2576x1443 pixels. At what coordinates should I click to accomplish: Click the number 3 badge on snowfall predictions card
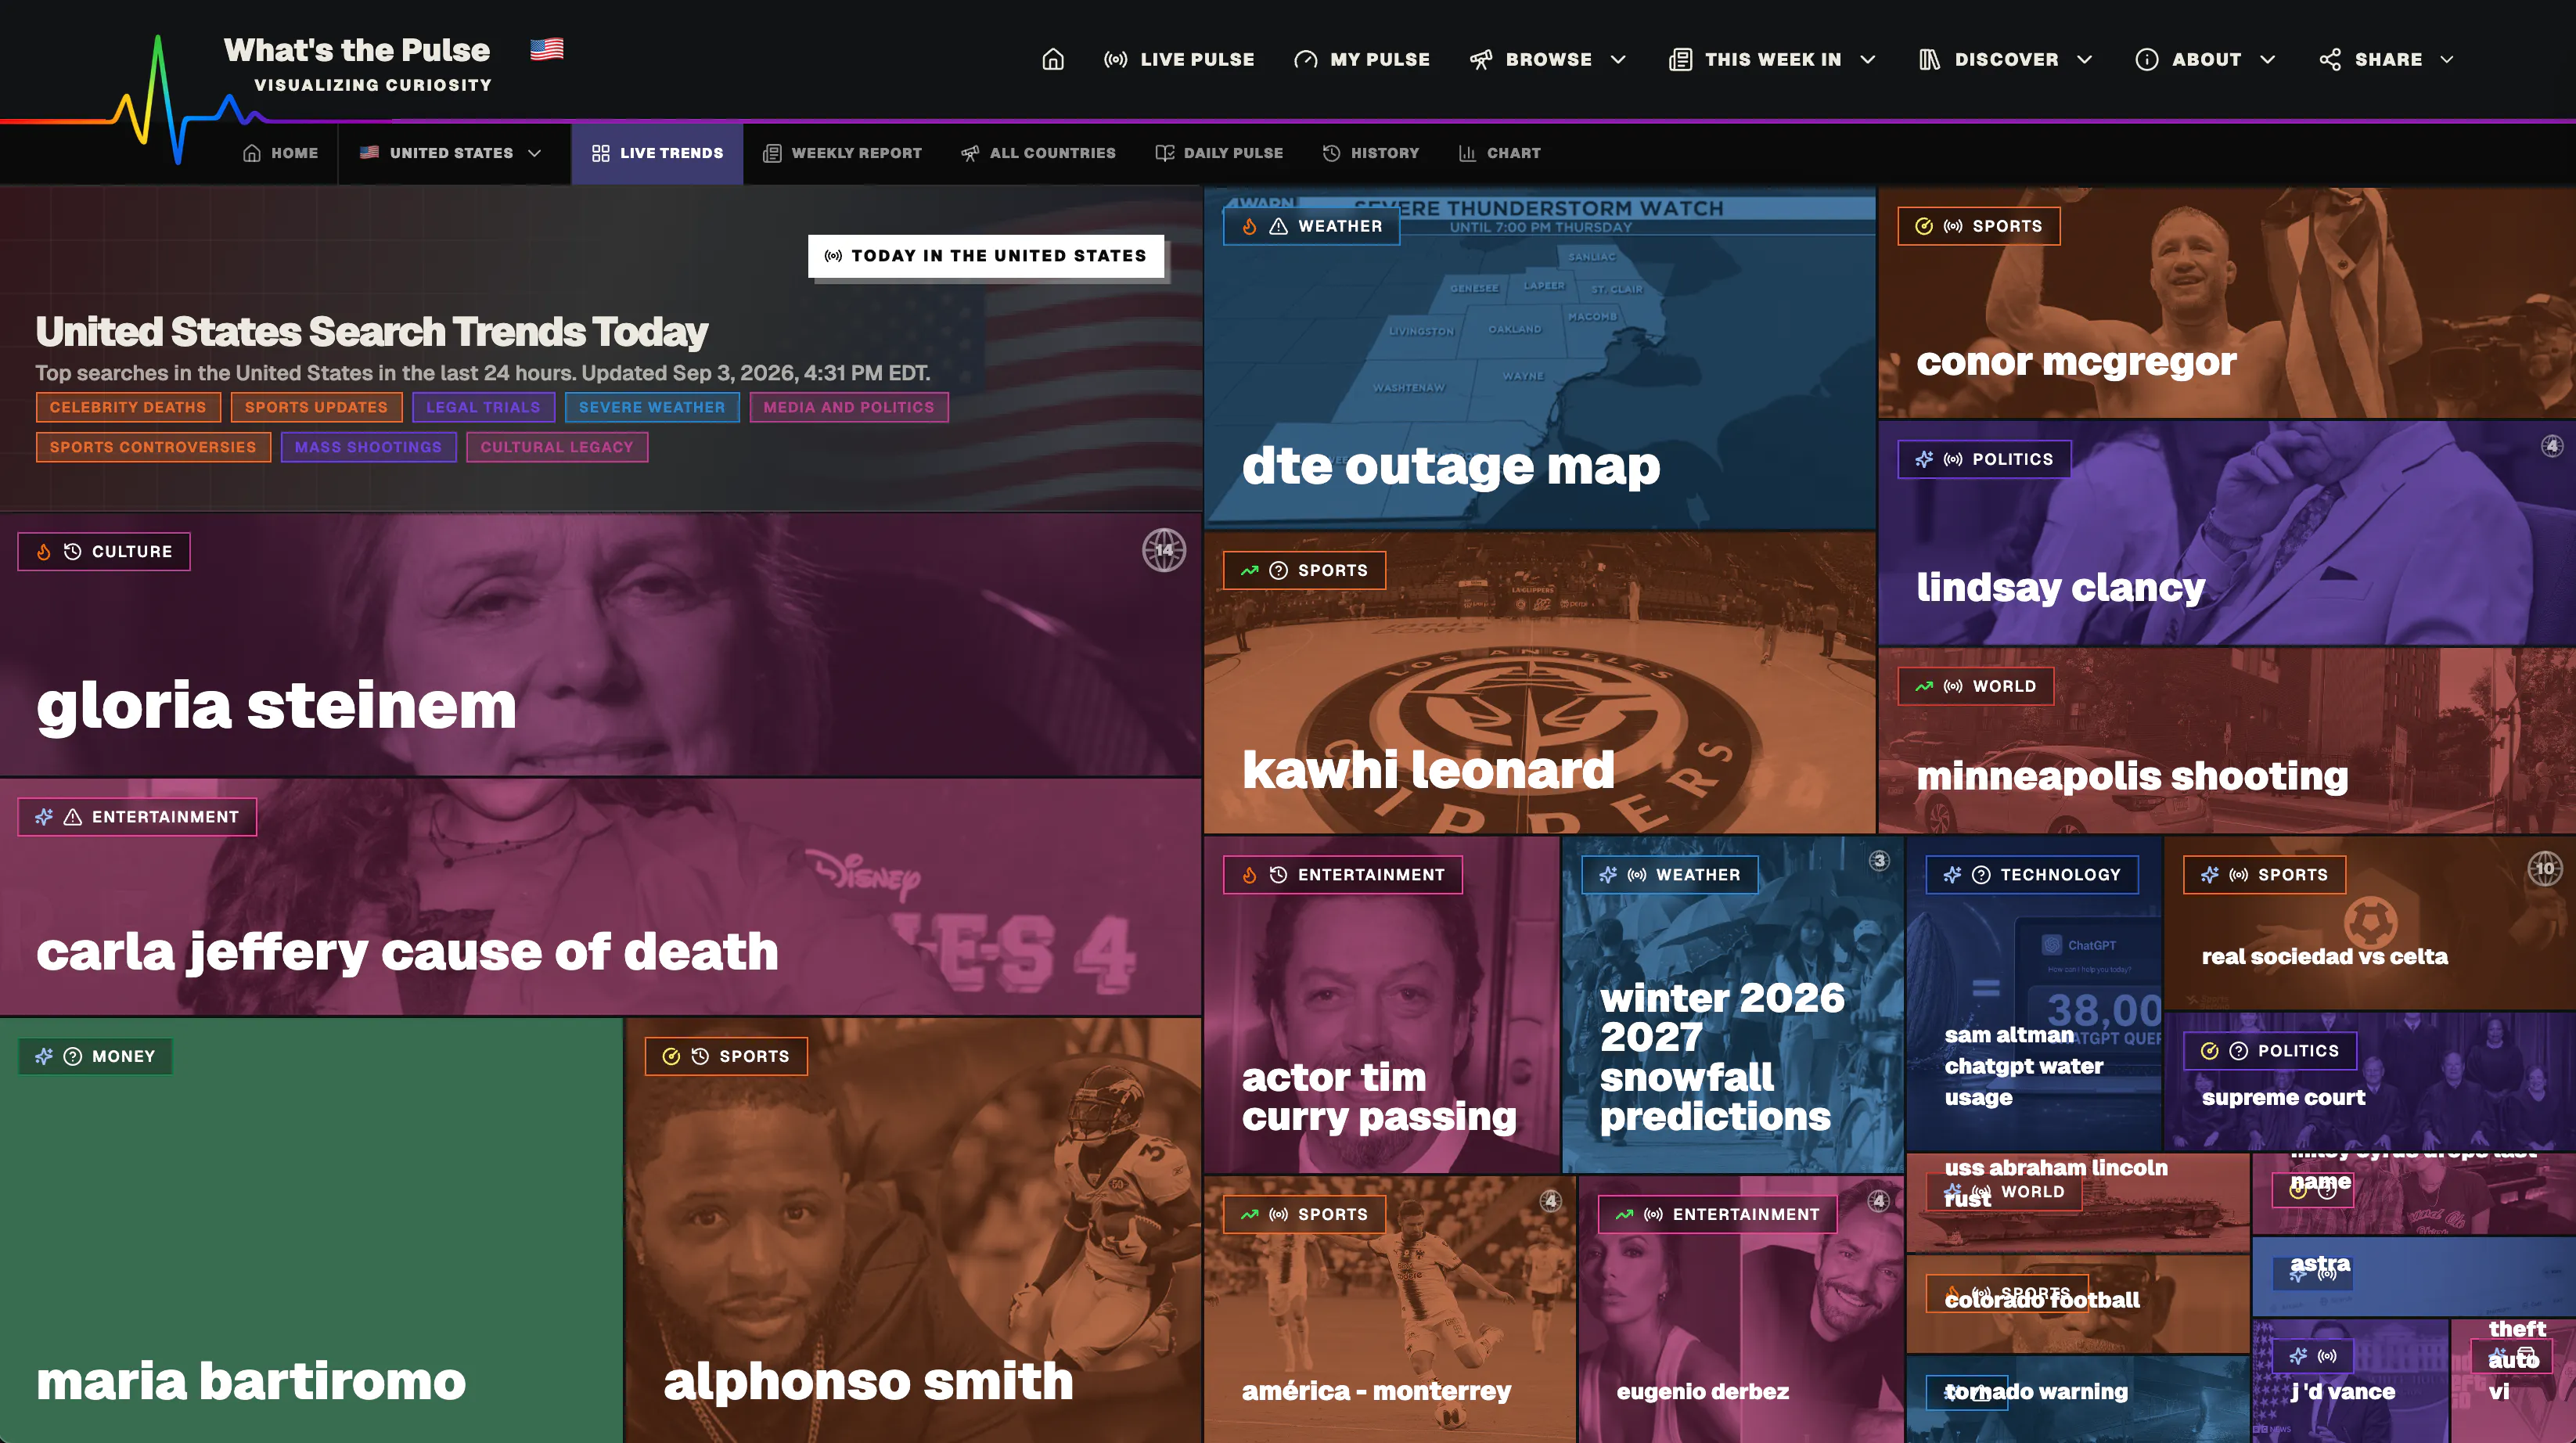pos(1879,860)
